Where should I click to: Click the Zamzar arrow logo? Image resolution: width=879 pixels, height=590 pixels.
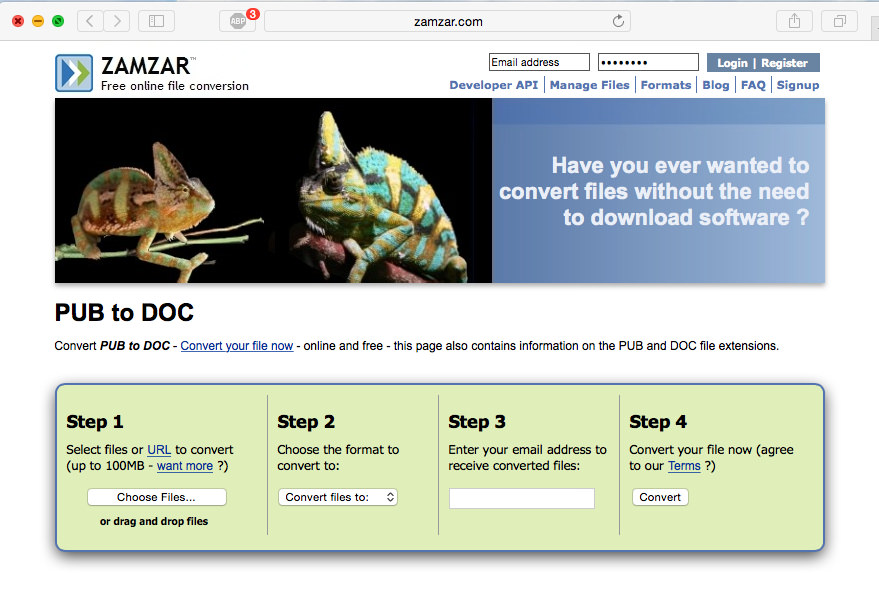coord(74,73)
